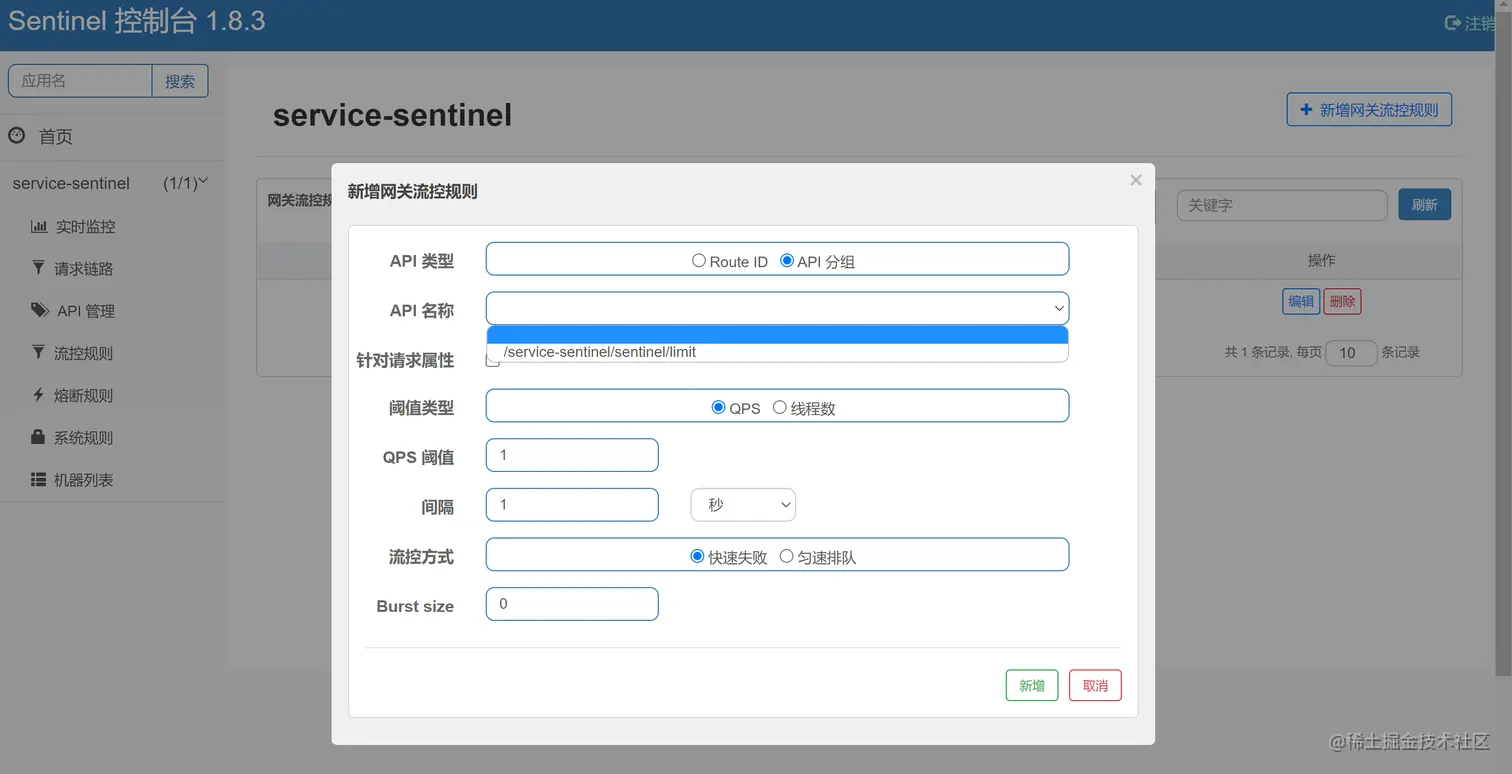
Task: Click the Burst size input field
Action: [572, 604]
